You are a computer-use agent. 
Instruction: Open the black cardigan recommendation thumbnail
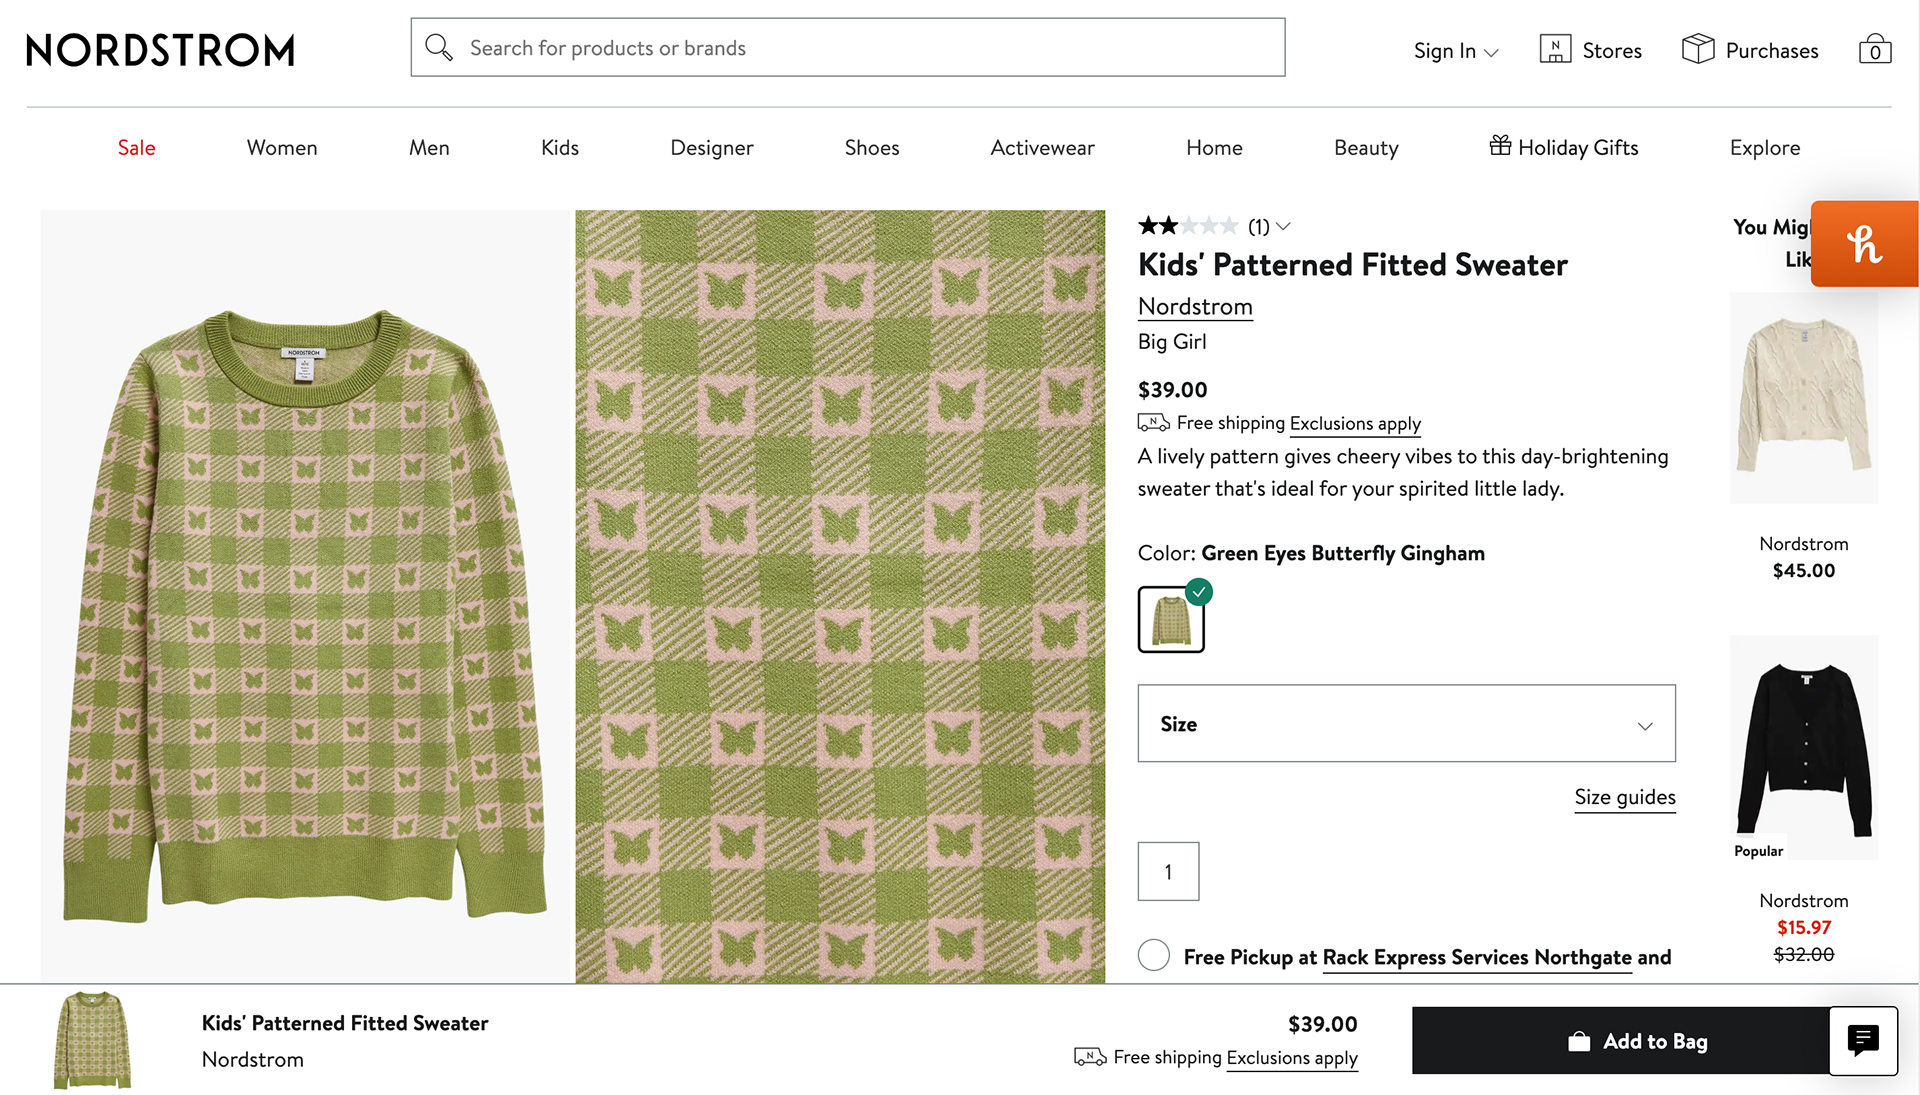1803,747
